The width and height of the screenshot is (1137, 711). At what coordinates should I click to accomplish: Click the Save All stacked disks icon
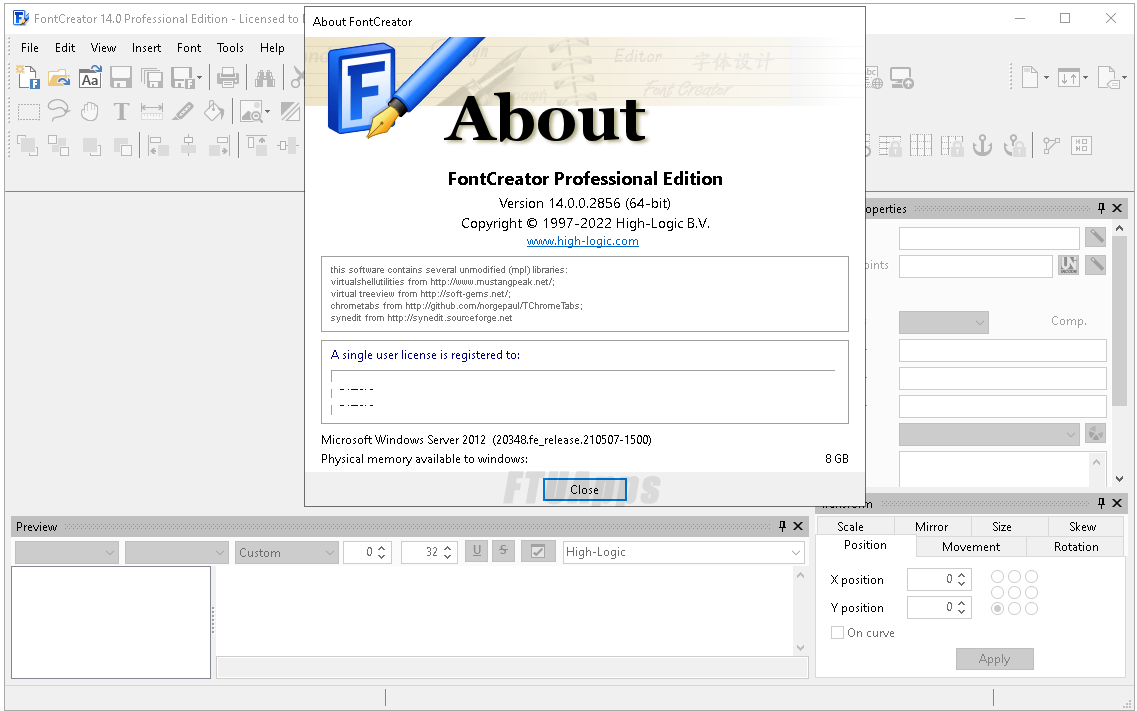[152, 78]
